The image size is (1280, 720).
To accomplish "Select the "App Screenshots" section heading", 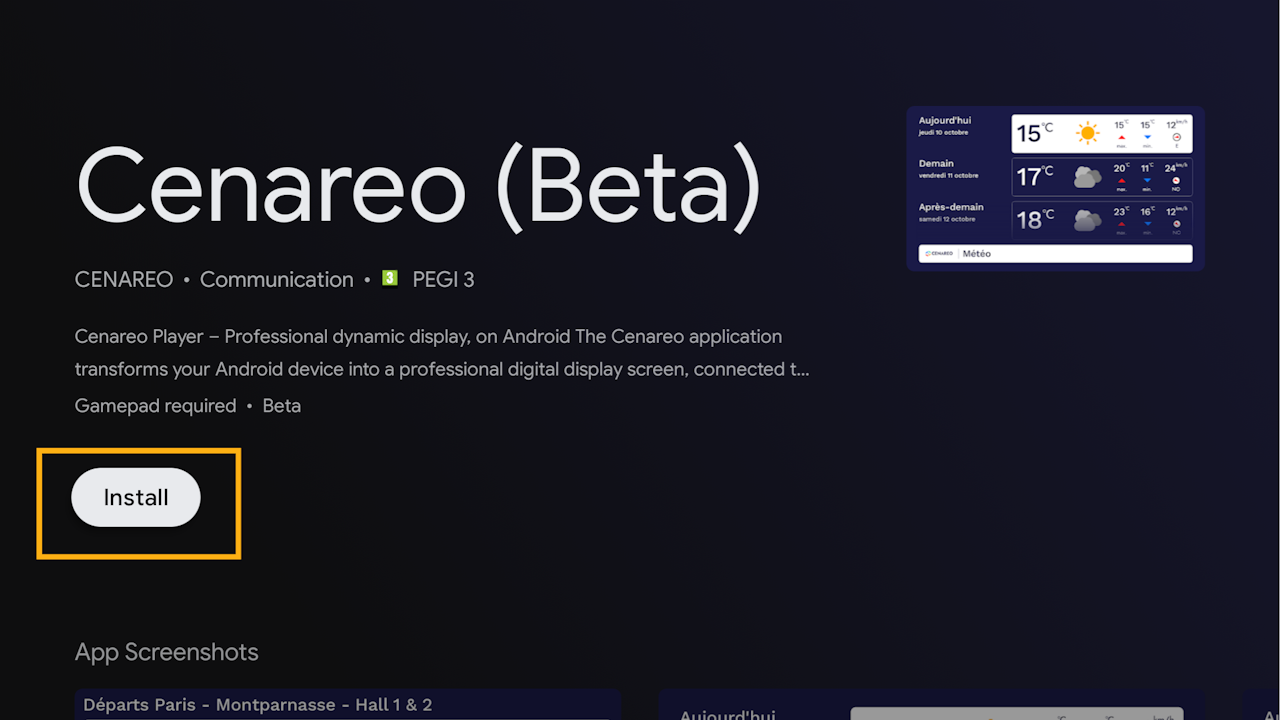I will click(x=167, y=652).
